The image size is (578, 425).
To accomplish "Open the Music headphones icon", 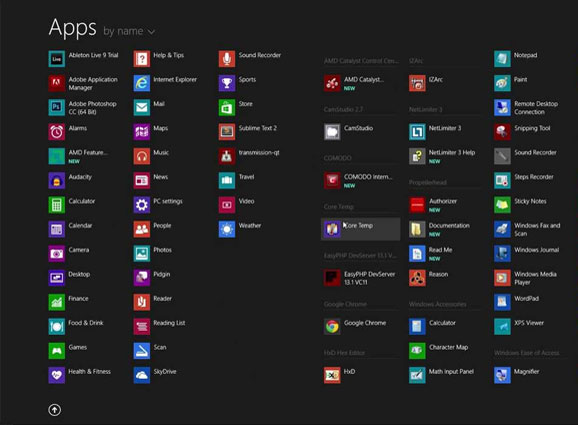I will (142, 156).
